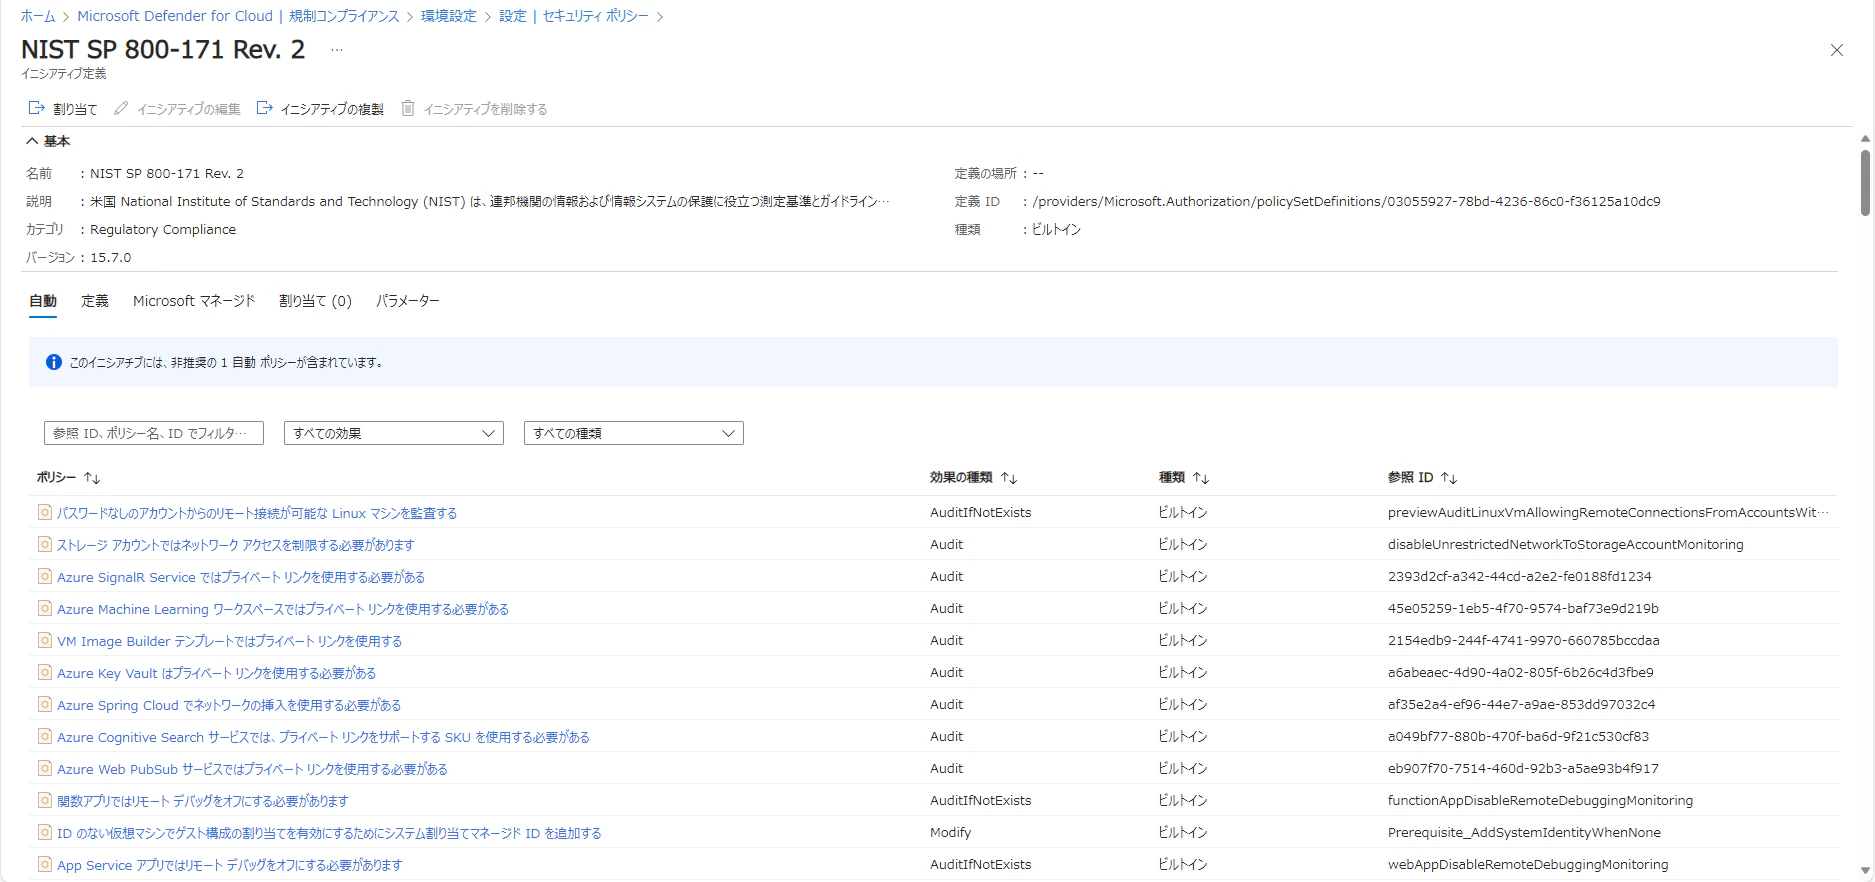Sort by 参照 ID column arrows
The height and width of the screenshot is (882, 1875).
point(1449,478)
